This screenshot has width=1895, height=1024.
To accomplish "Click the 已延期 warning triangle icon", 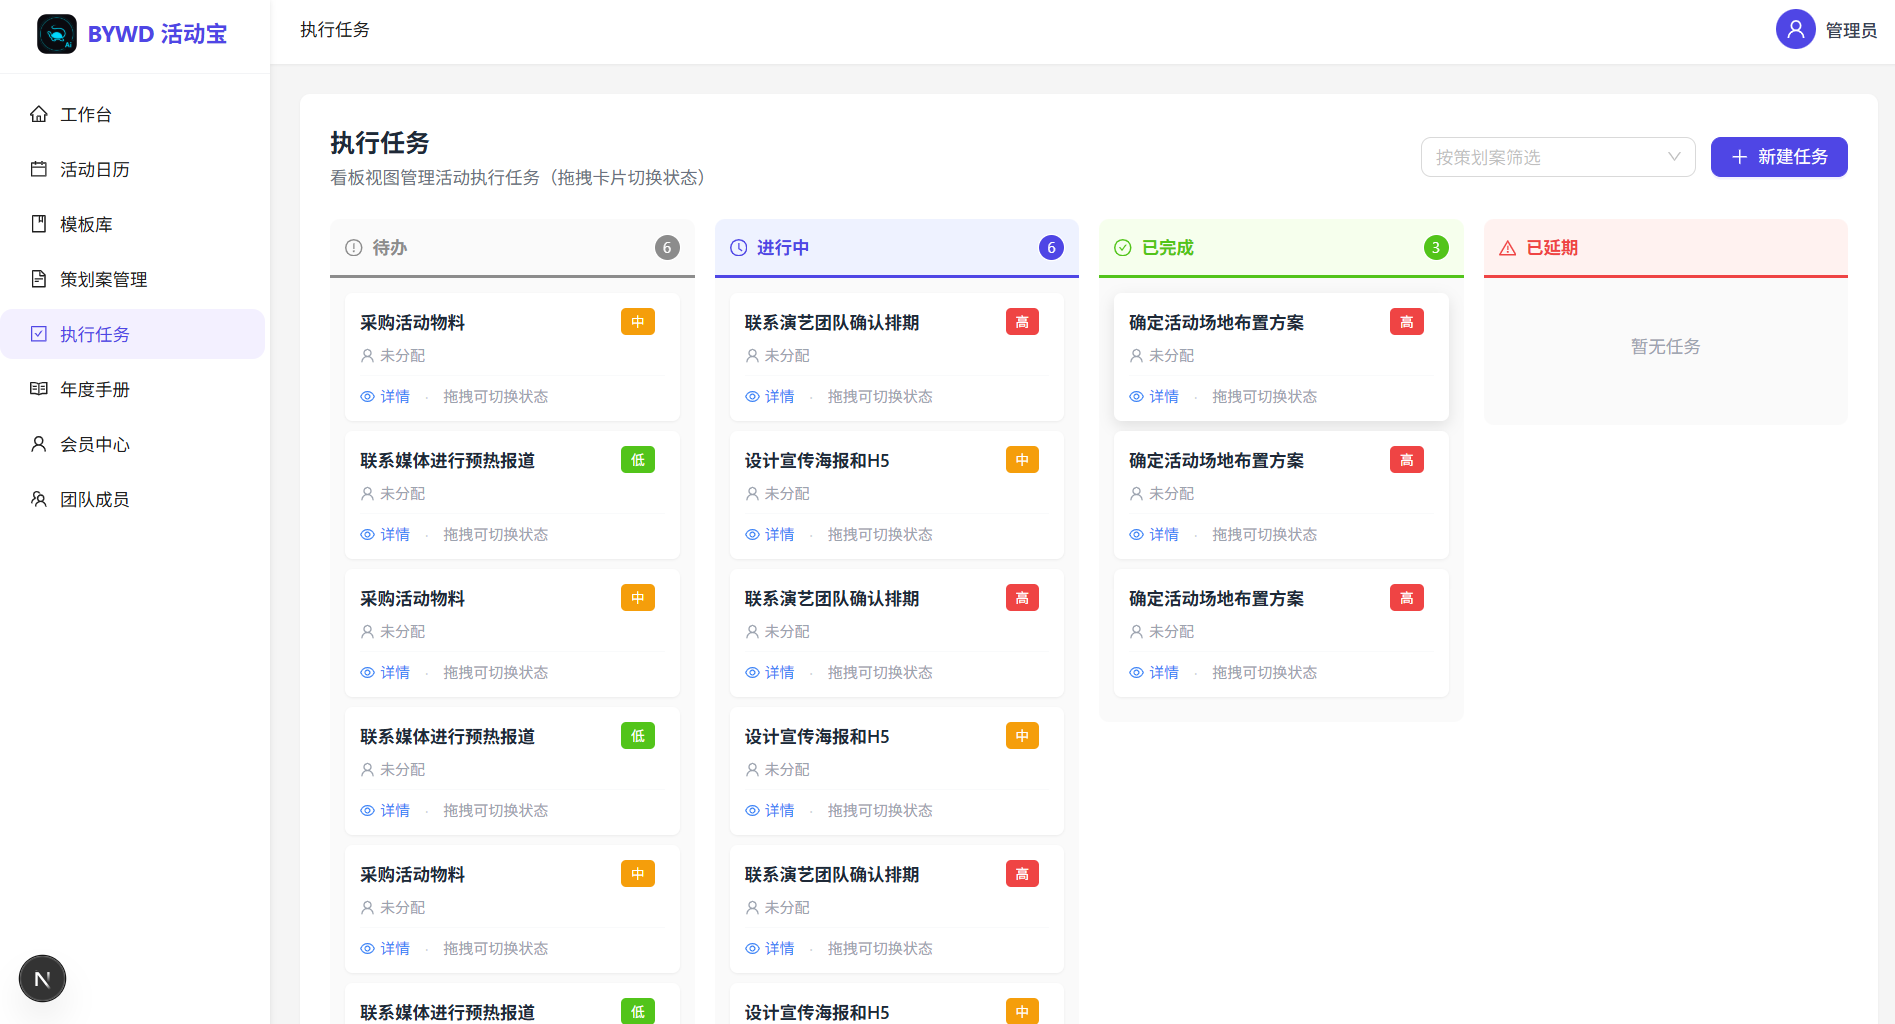I will pyautogui.click(x=1507, y=248).
